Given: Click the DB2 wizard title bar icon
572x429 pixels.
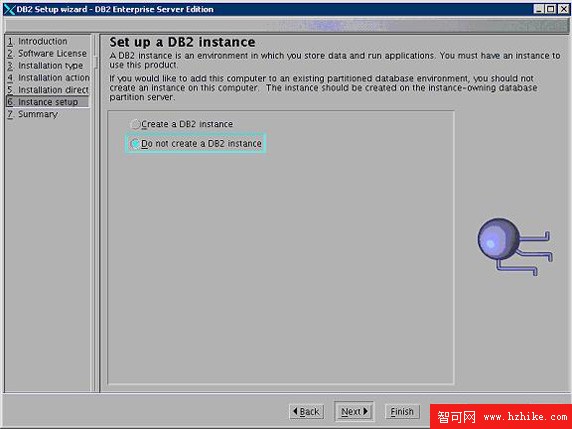Looking at the screenshot, I should [9, 9].
